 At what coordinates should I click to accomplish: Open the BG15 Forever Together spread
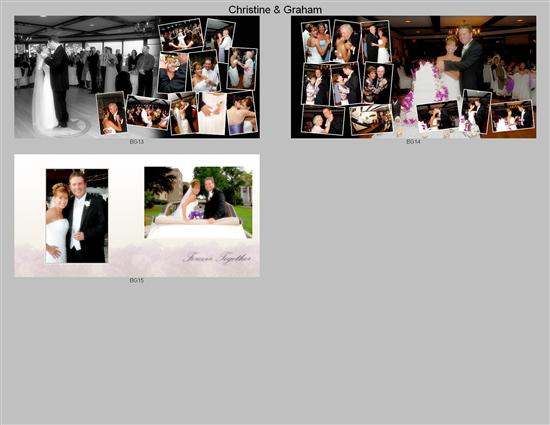(x=137, y=216)
